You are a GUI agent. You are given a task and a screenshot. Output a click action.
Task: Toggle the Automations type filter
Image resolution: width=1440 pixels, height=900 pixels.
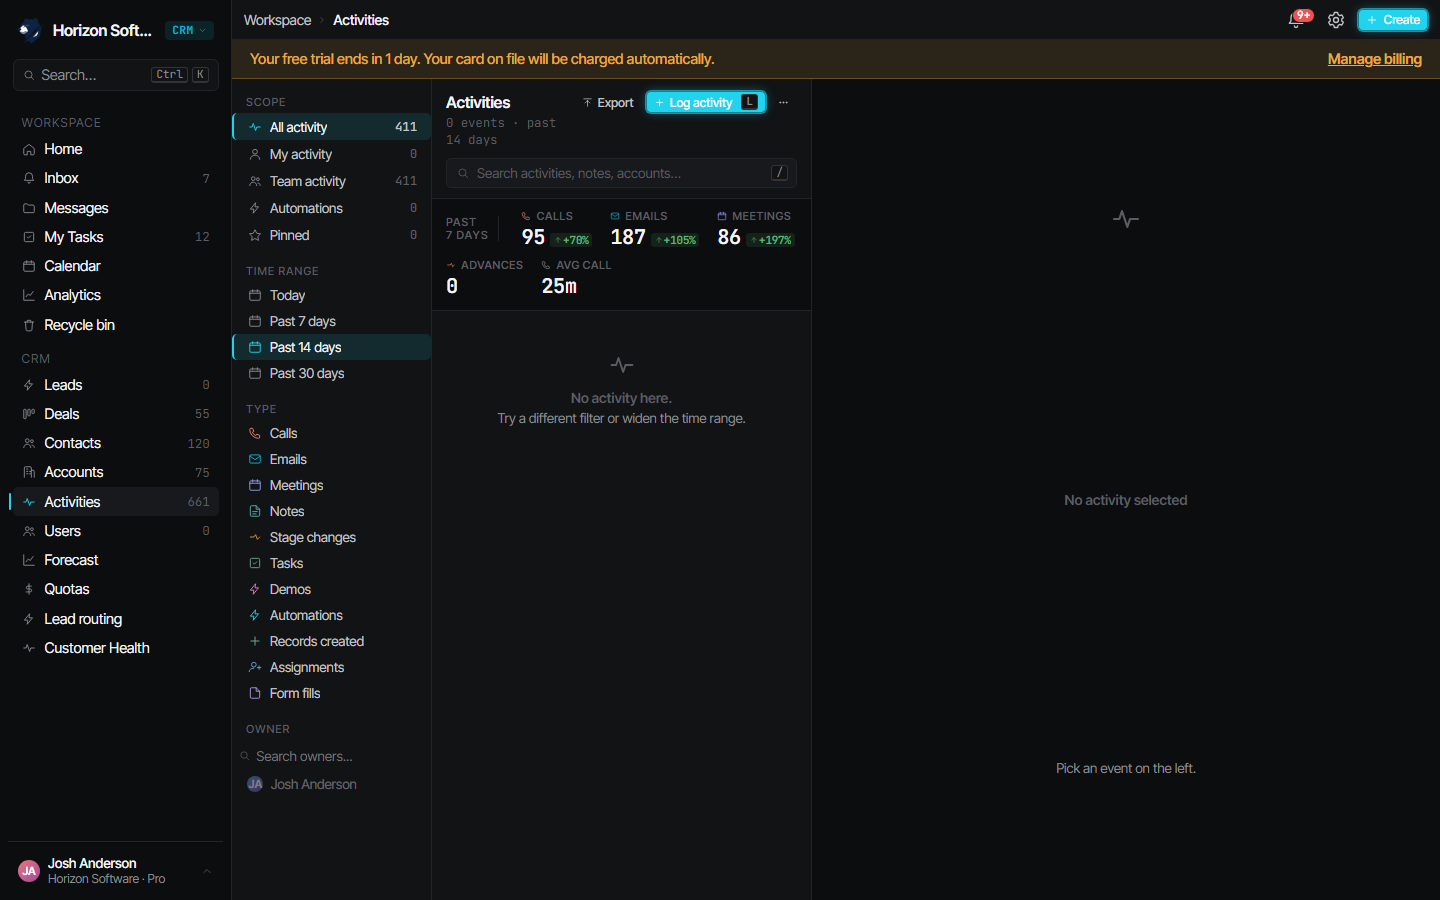332,615
